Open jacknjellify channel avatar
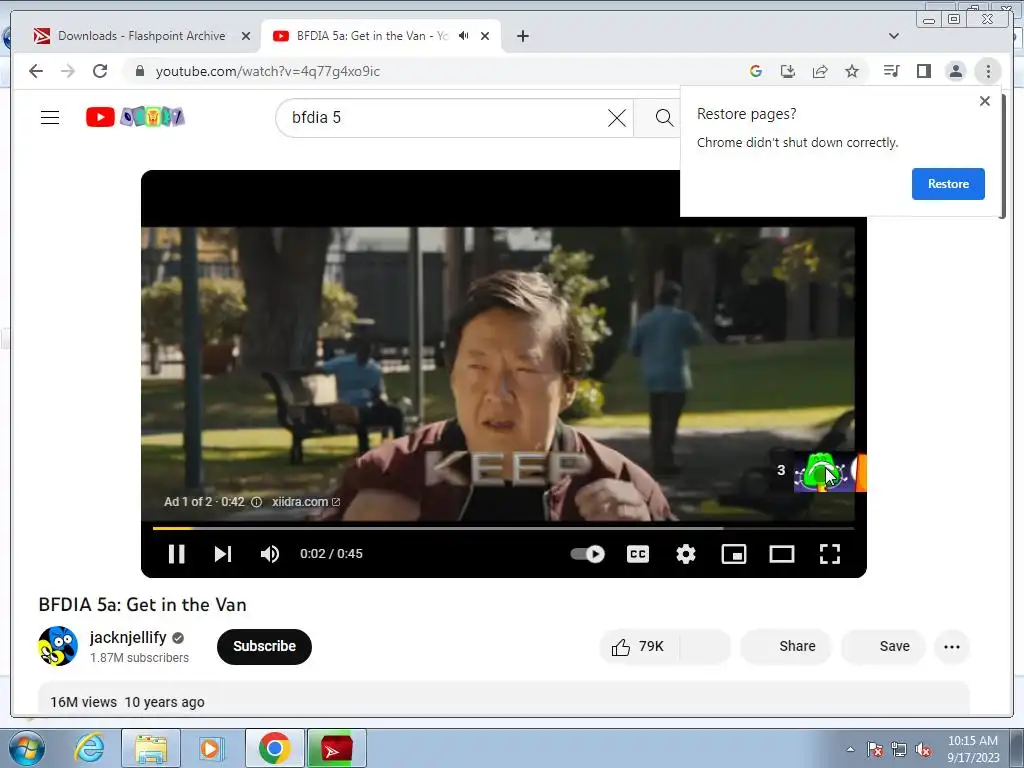This screenshot has width=1024, height=768. [58, 646]
